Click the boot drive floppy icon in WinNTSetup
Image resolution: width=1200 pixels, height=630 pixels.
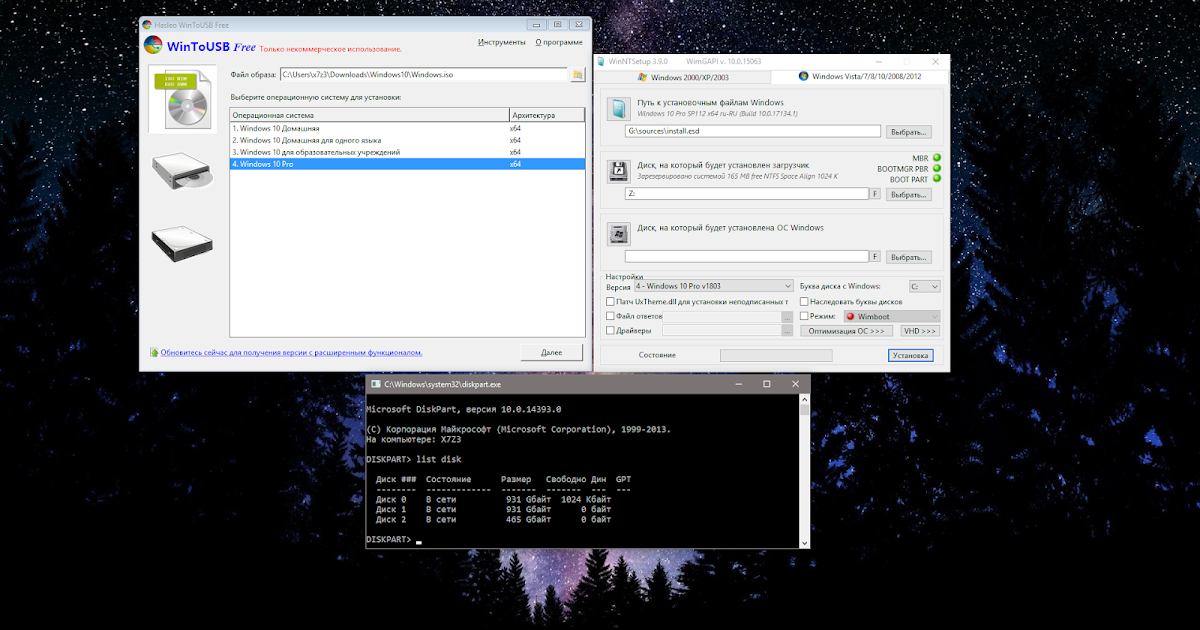click(619, 171)
